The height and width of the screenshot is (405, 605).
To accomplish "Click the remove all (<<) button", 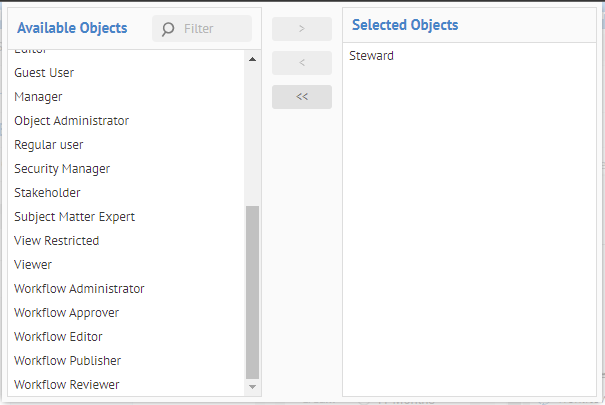I will coord(301,97).
